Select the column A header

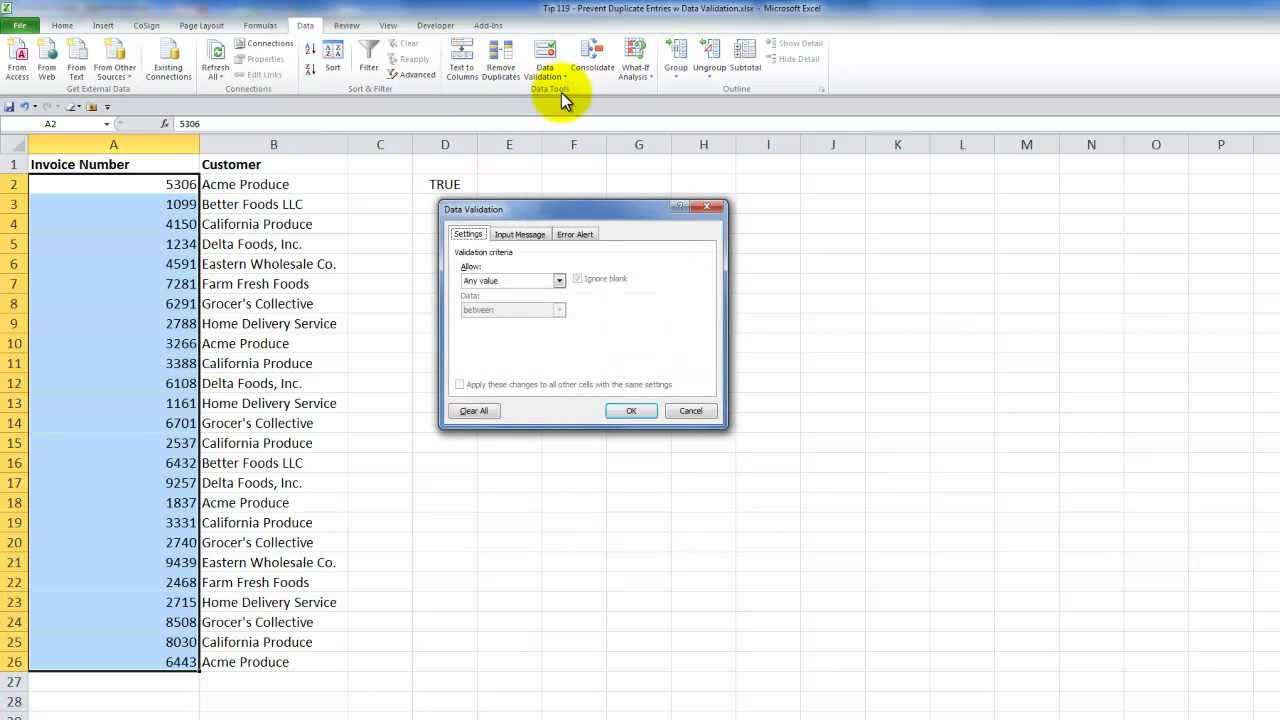coord(113,145)
